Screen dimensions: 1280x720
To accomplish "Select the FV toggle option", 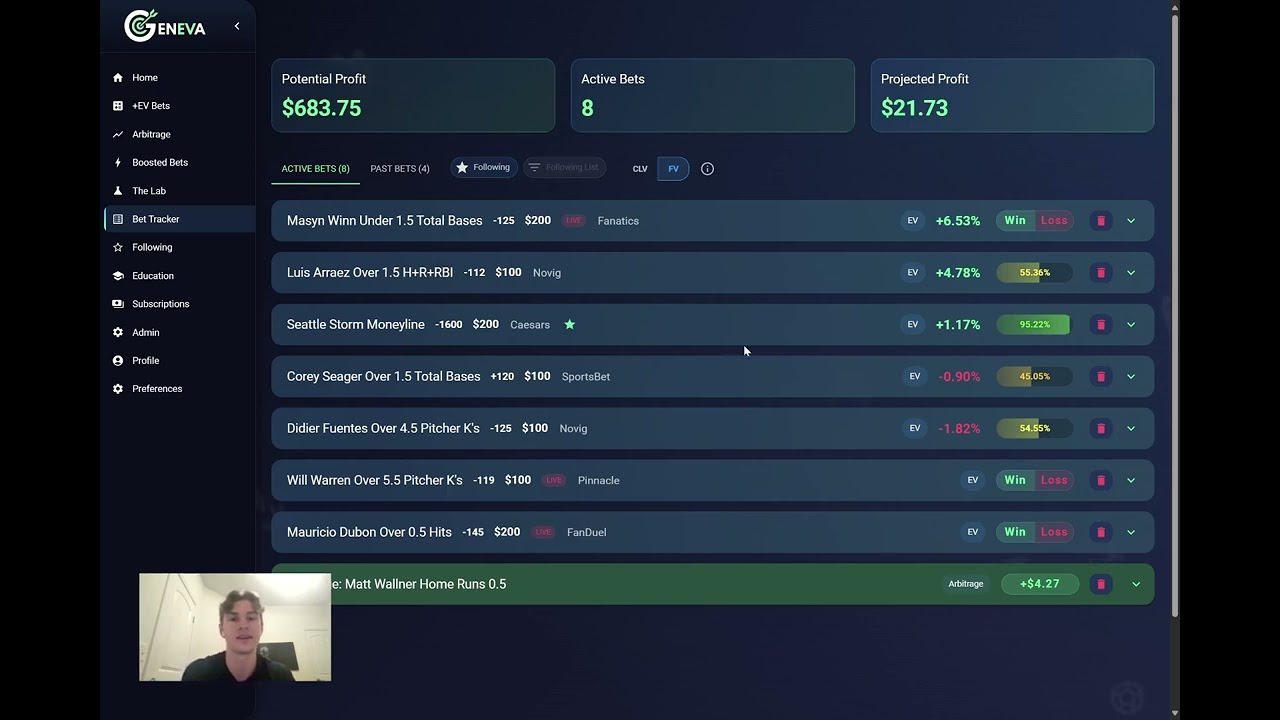I will coord(673,169).
